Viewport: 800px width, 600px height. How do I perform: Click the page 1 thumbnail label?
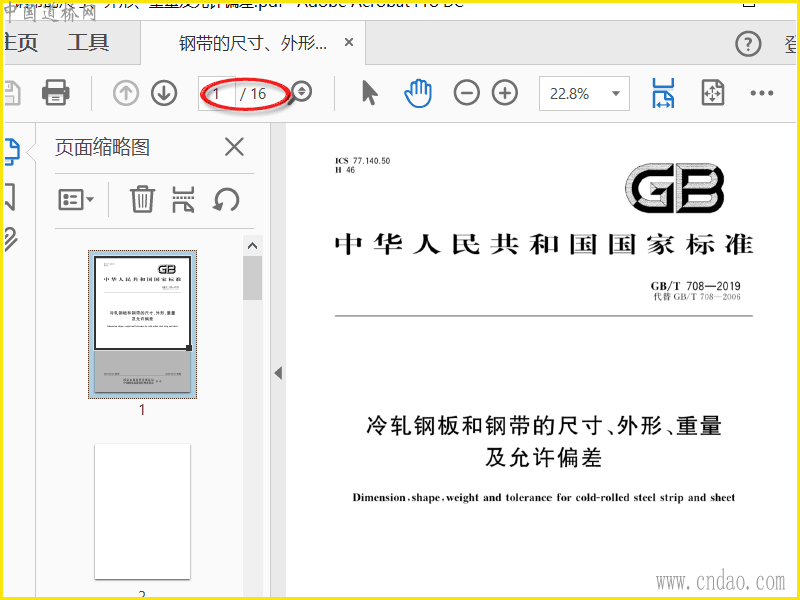(x=142, y=410)
